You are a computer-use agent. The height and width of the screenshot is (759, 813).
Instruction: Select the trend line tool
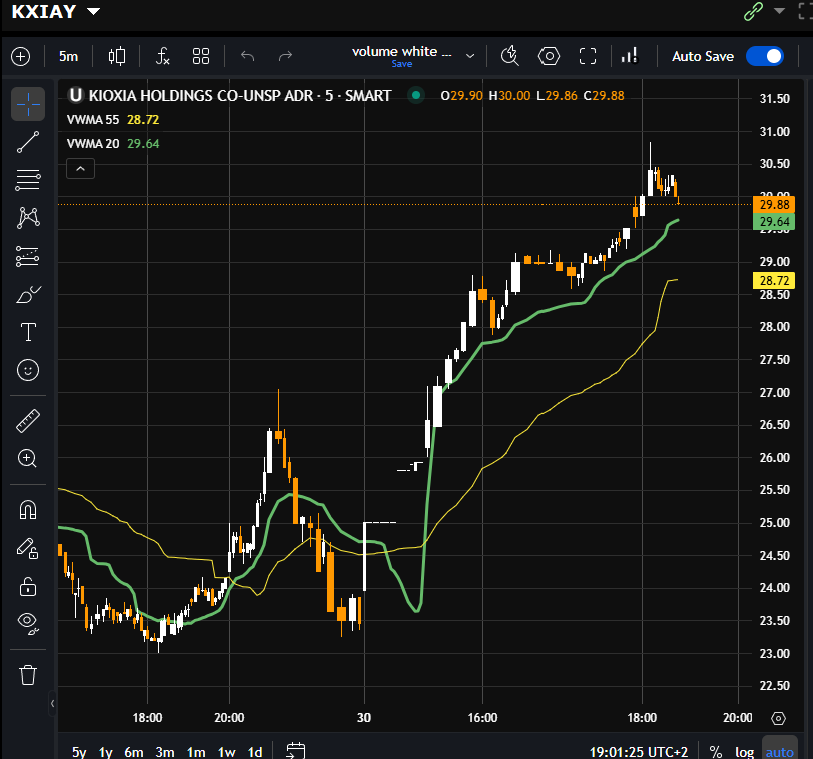[28, 142]
